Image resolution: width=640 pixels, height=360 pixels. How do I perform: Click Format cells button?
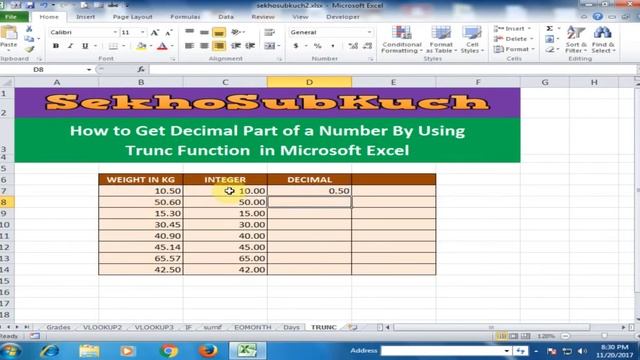click(x=514, y=49)
